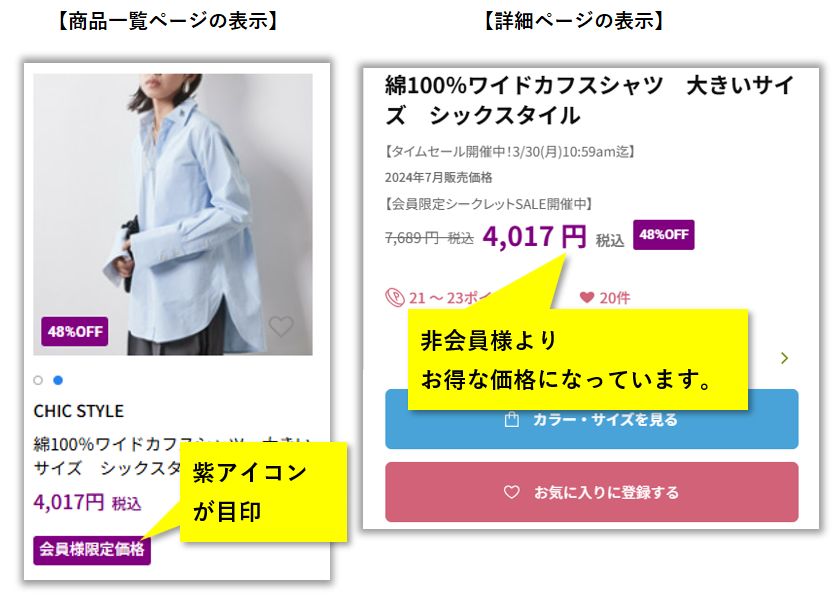Click the pink heart icon beside 20件
835x602 pixels.
[x=586, y=297]
